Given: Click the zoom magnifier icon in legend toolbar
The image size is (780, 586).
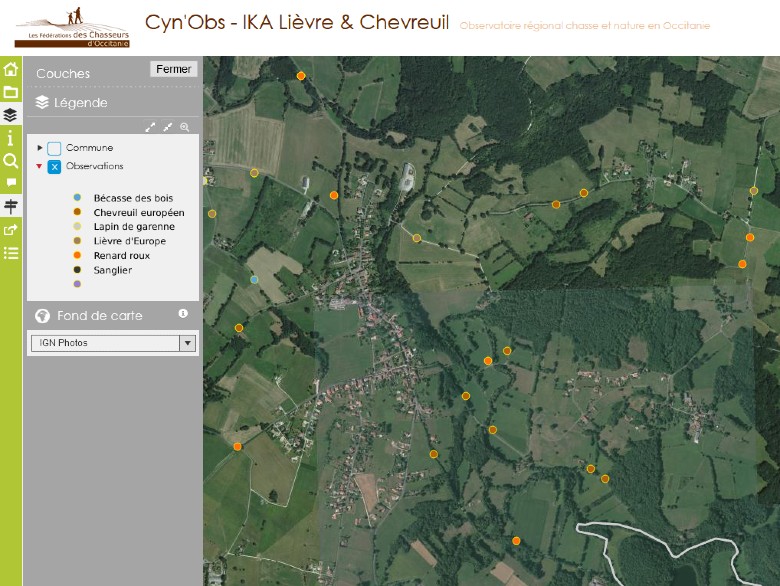Looking at the screenshot, I should point(184,127).
